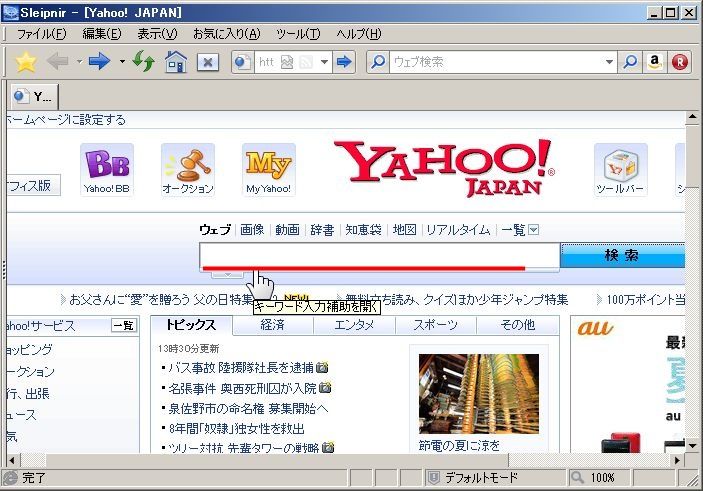This screenshot has width=703, height=491.
Task: Click camera icon next to 名張事件 headline
Action: coord(325,387)
